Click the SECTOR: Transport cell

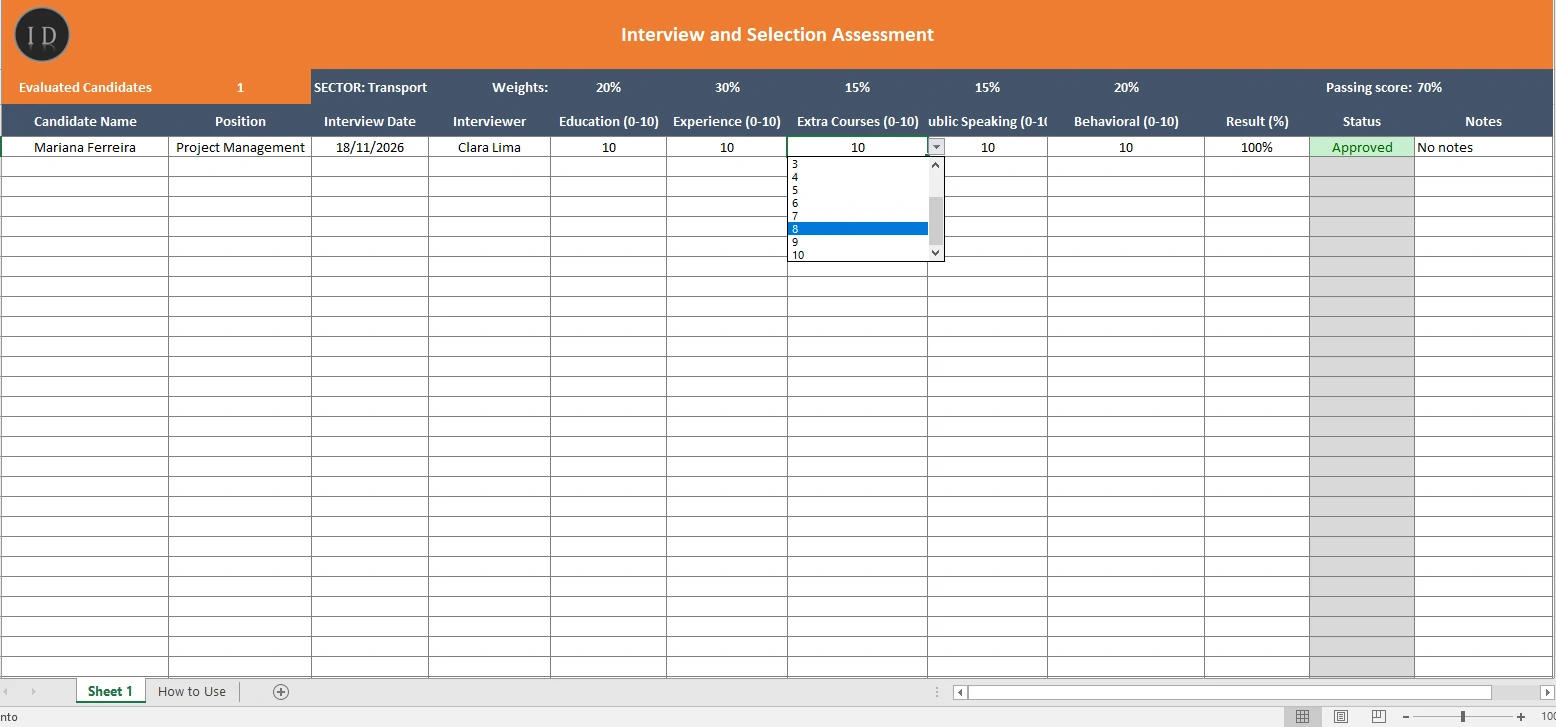pos(370,87)
